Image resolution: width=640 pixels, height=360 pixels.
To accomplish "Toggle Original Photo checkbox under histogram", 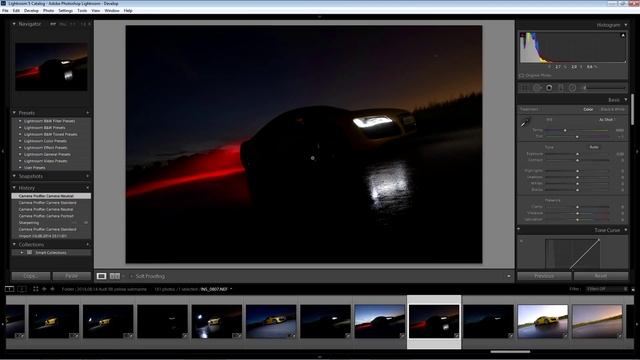I will point(522,76).
